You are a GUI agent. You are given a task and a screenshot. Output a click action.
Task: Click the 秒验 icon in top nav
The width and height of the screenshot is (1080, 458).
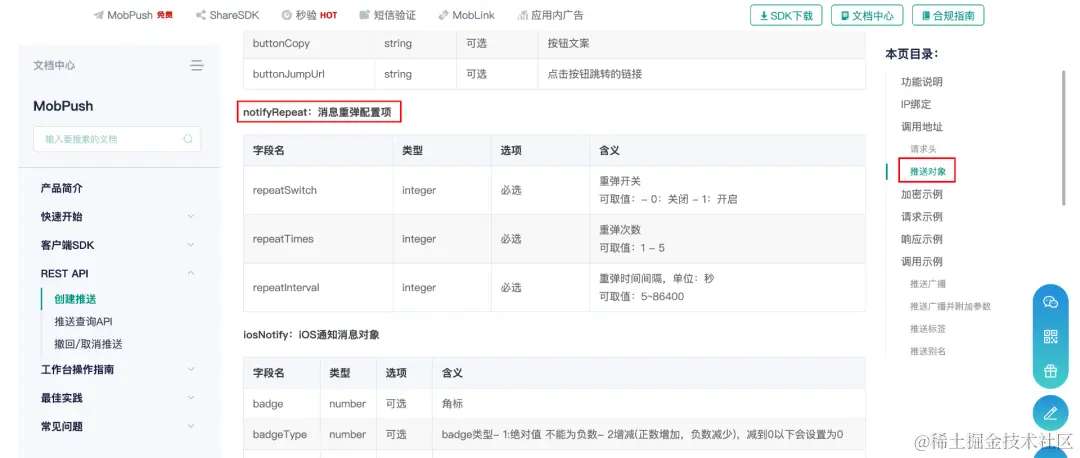(x=287, y=15)
